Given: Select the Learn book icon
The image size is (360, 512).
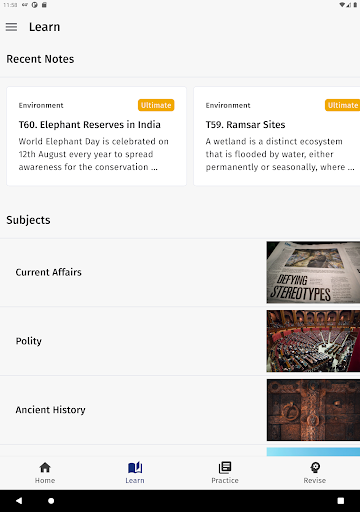Looking at the screenshot, I should coord(135,468).
